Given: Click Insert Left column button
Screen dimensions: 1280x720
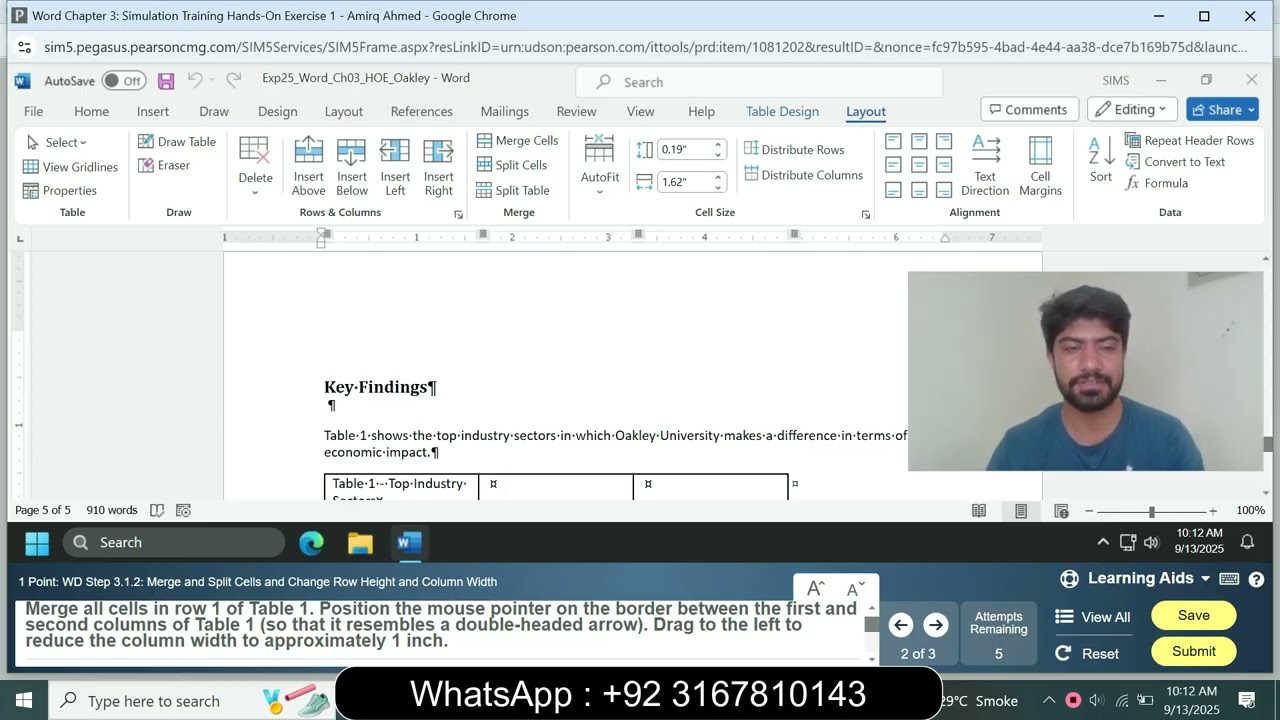Looking at the screenshot, I should [x=395, y=167].
